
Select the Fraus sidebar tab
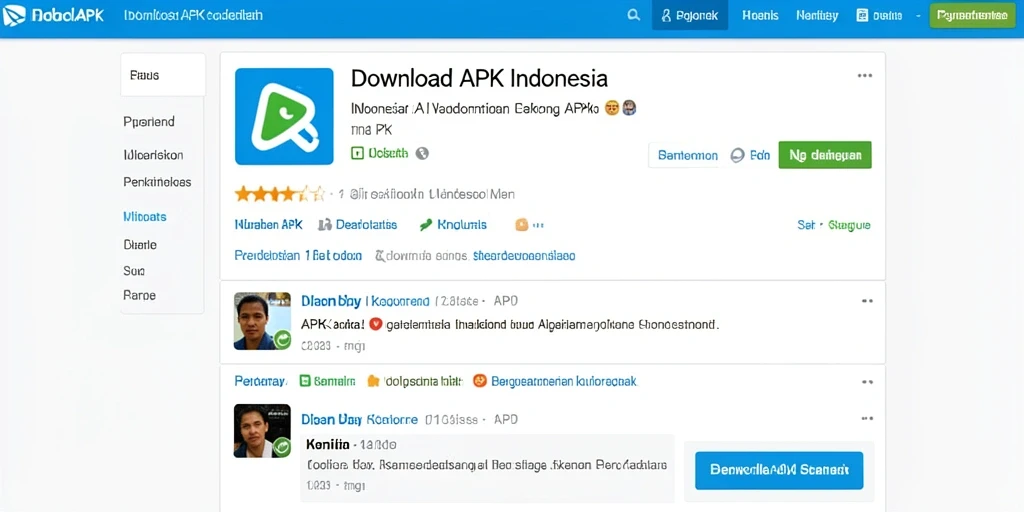pyautogui.click(x=163, y=75)
